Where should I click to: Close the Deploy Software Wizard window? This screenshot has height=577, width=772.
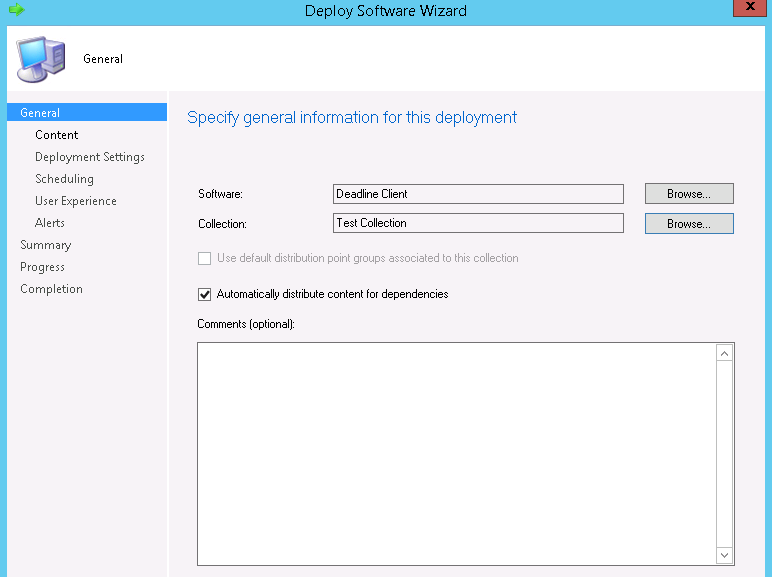(x=751, y=8)
